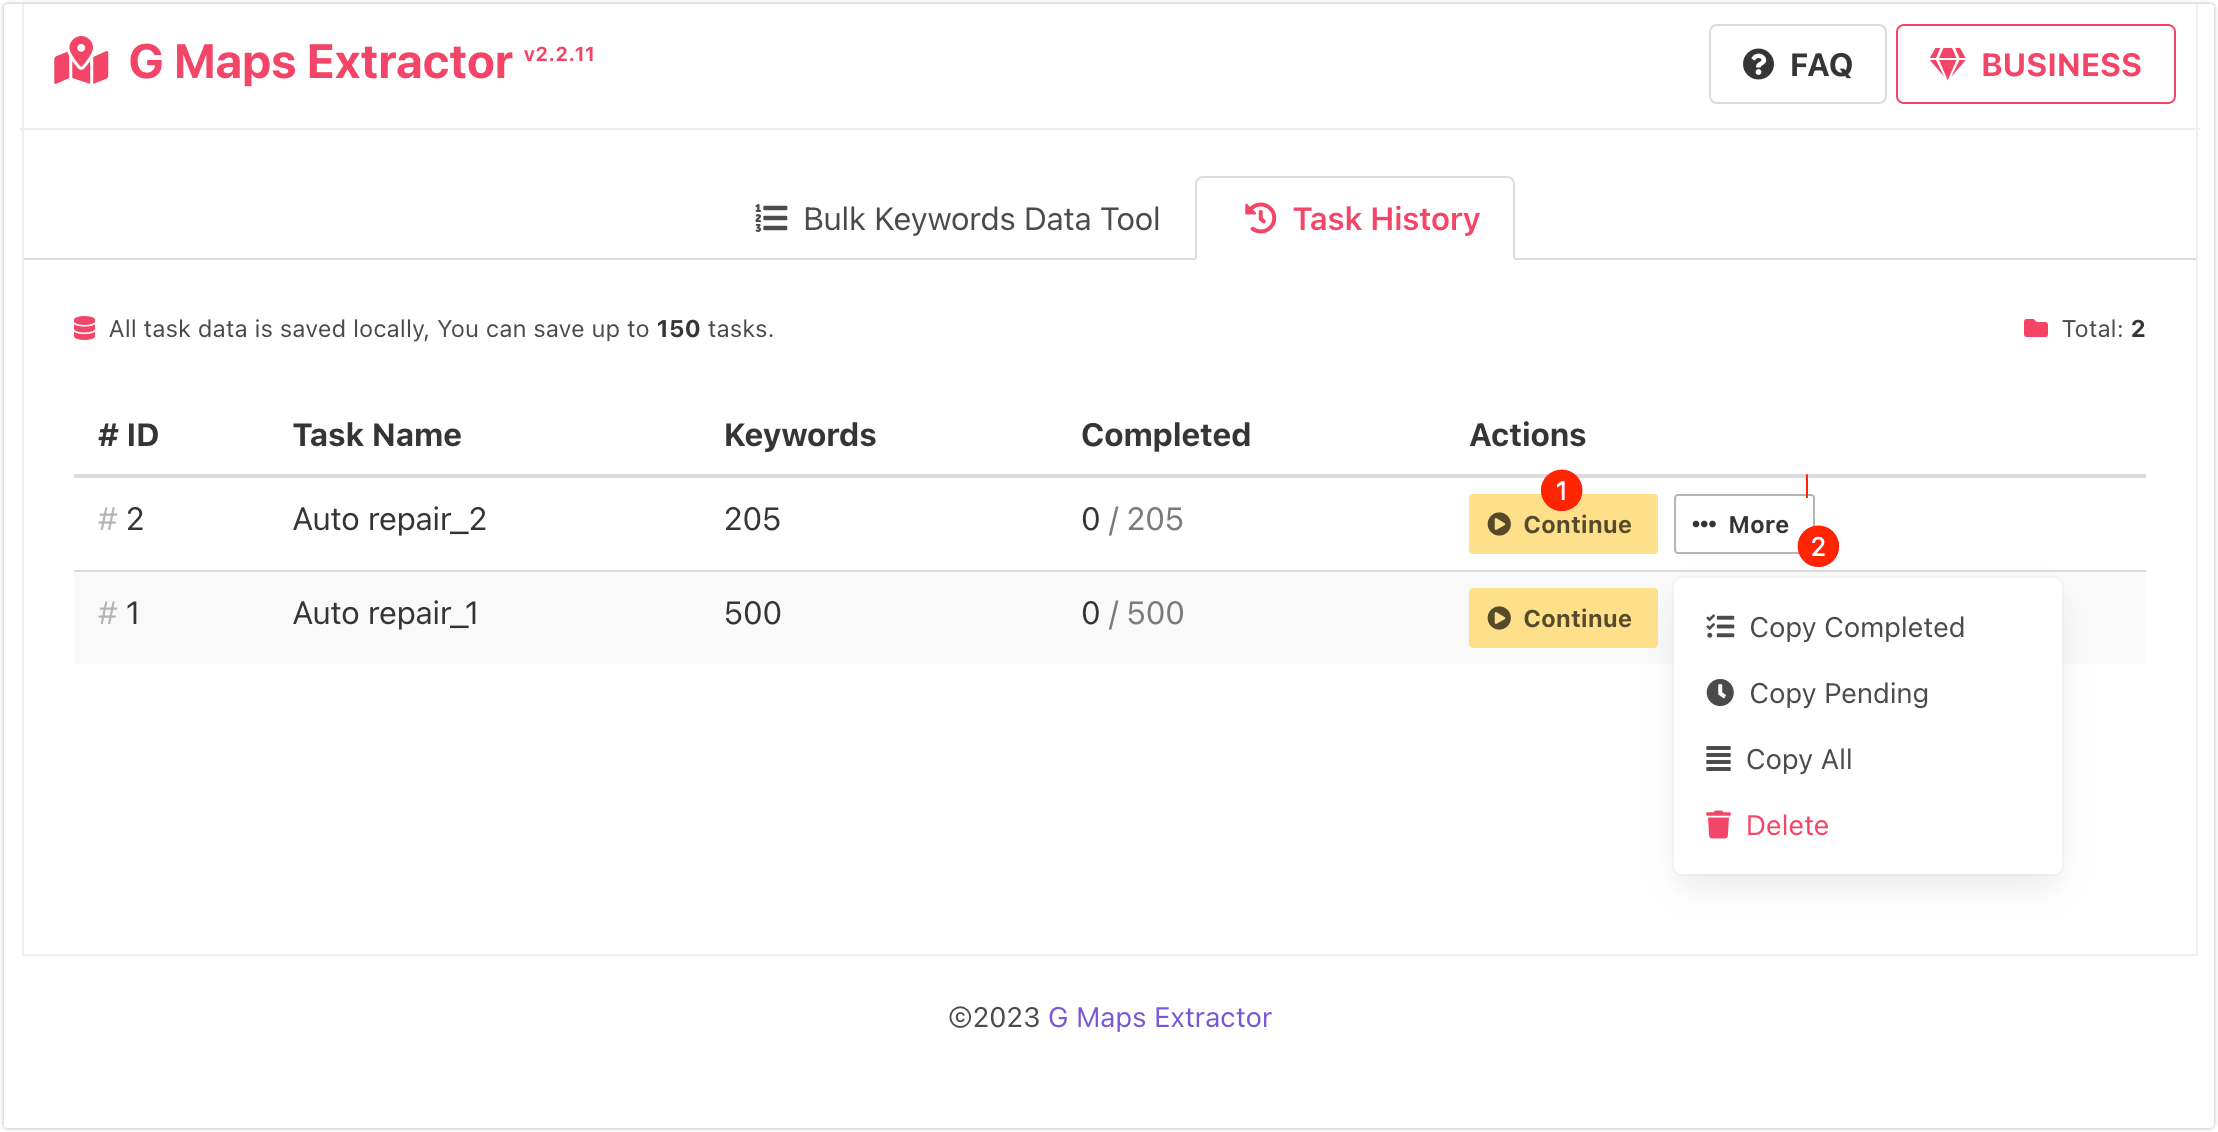Select the Task History tab
The width and height of the screenshot is (2218, 1132).
[x=1355, y=218]
